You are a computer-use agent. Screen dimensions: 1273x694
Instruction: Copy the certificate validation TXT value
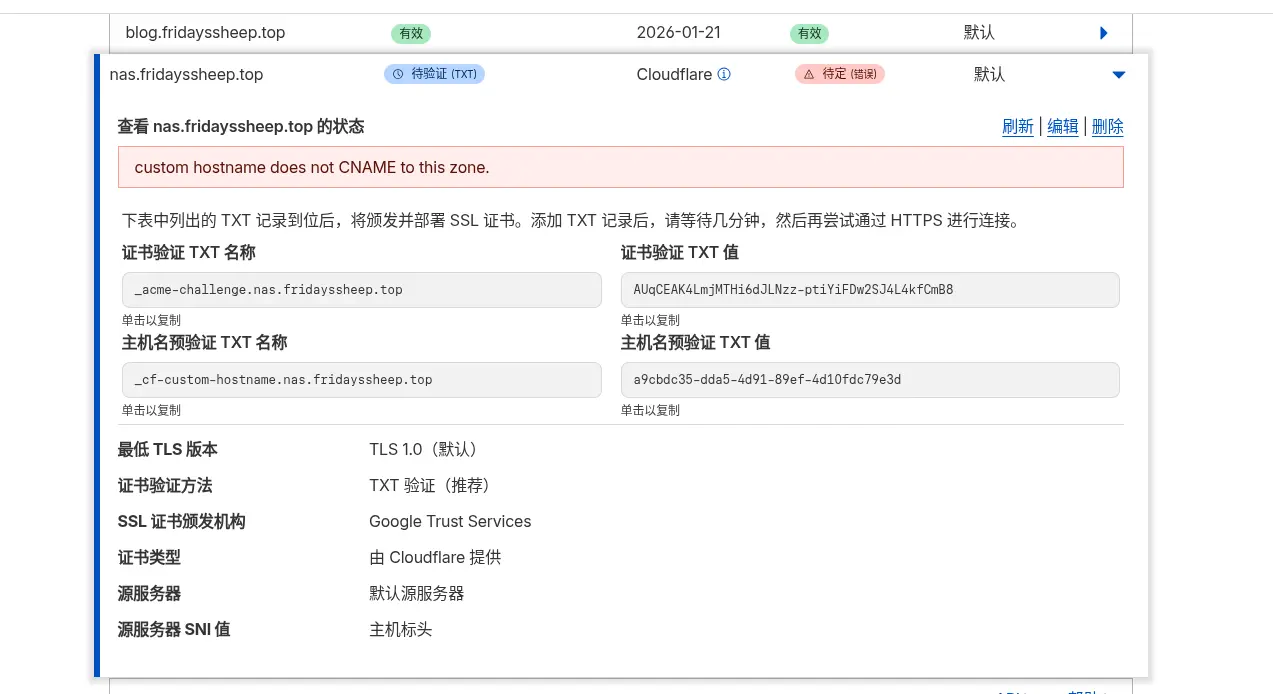pyautogui.click(x=870, y=289)
